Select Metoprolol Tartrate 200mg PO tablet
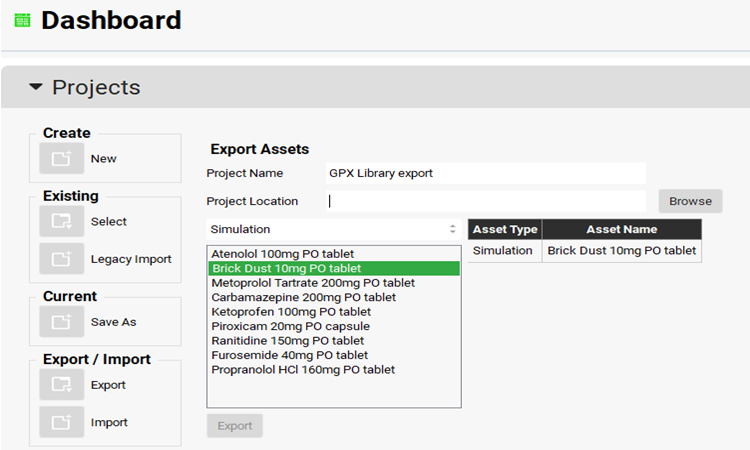The height and width of the screenshot is (450, 750). (x=313, y=283)
